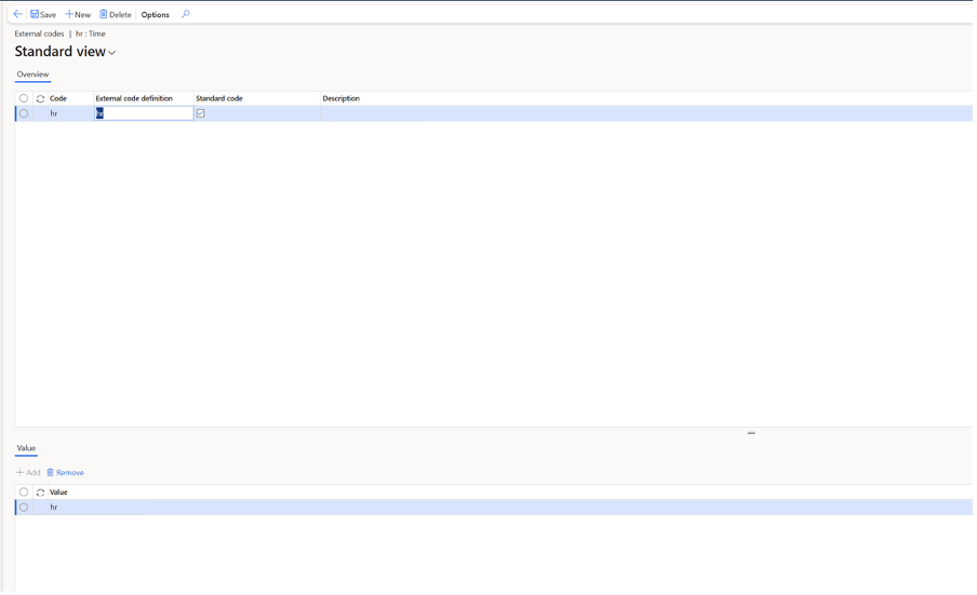Refresh the Value grid with the refresh icon
This screenshot has height=595, width=977.
point(42,491)
